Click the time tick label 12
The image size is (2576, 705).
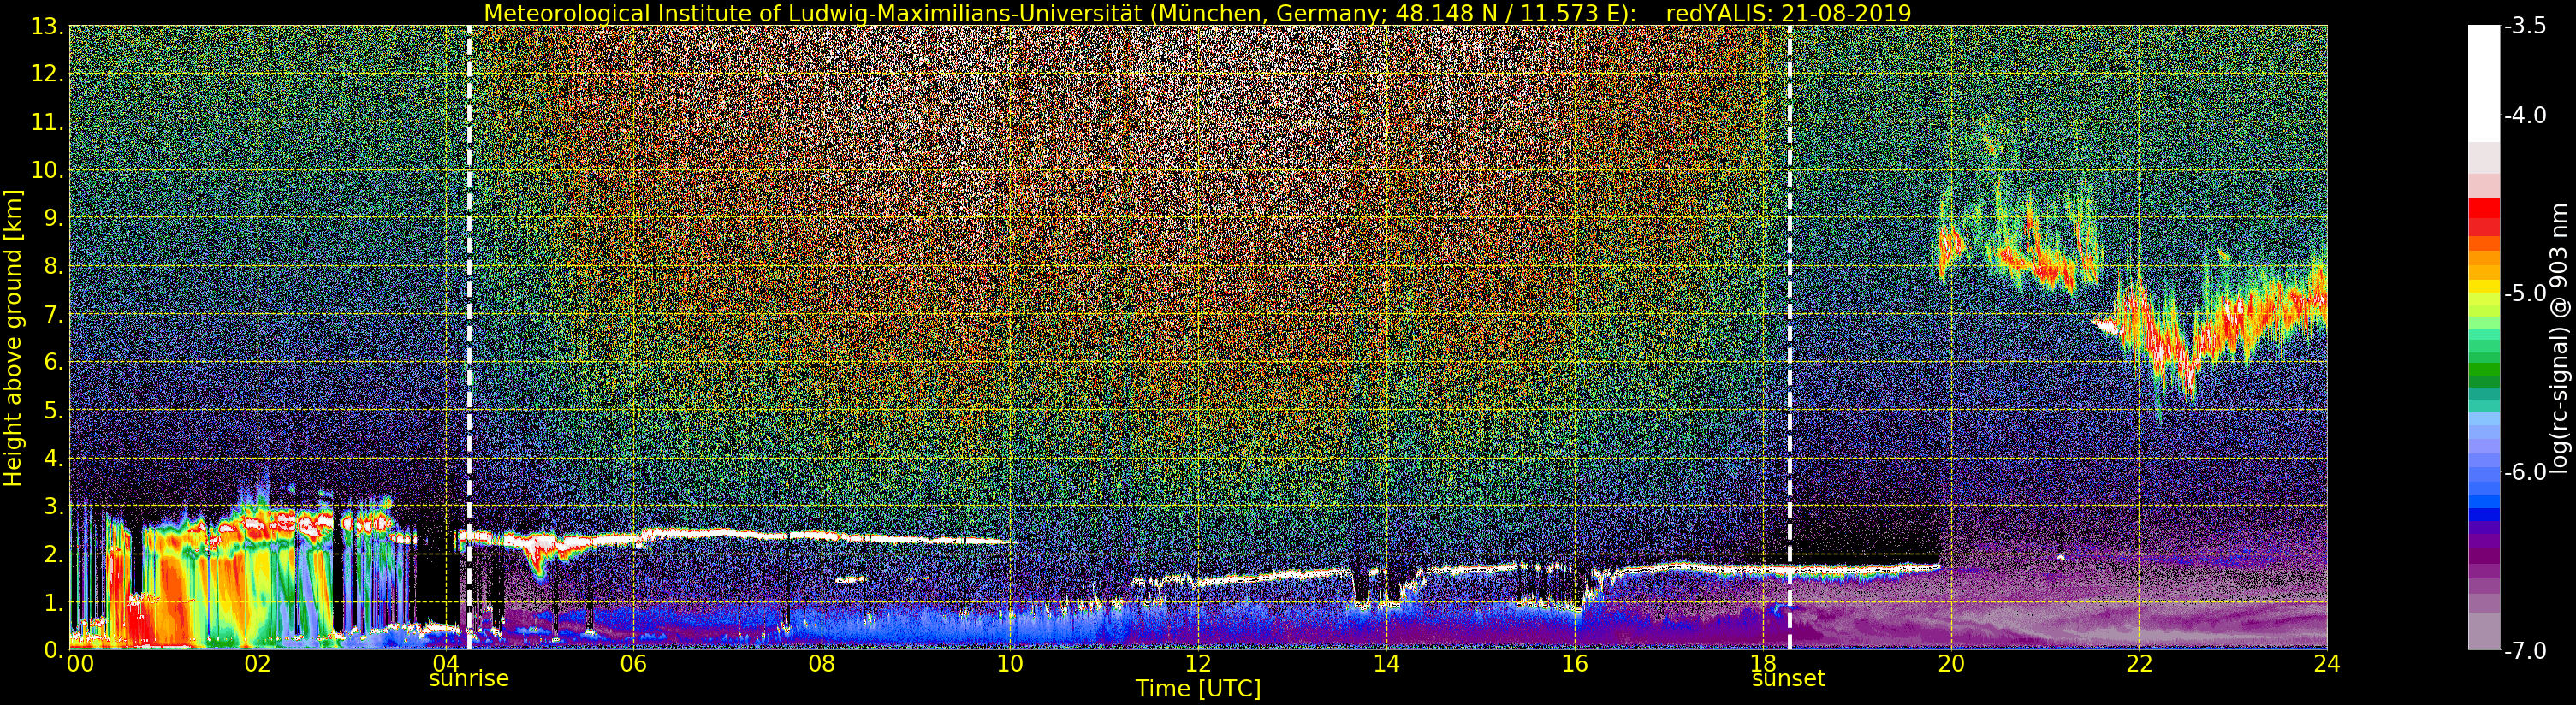coord(1198,663)
